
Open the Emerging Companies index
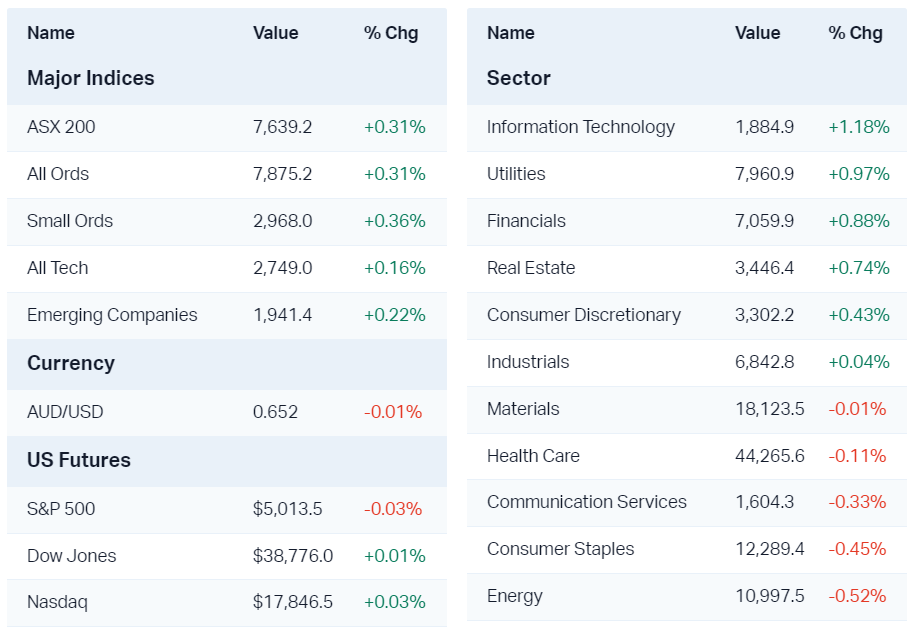(112, 315)
